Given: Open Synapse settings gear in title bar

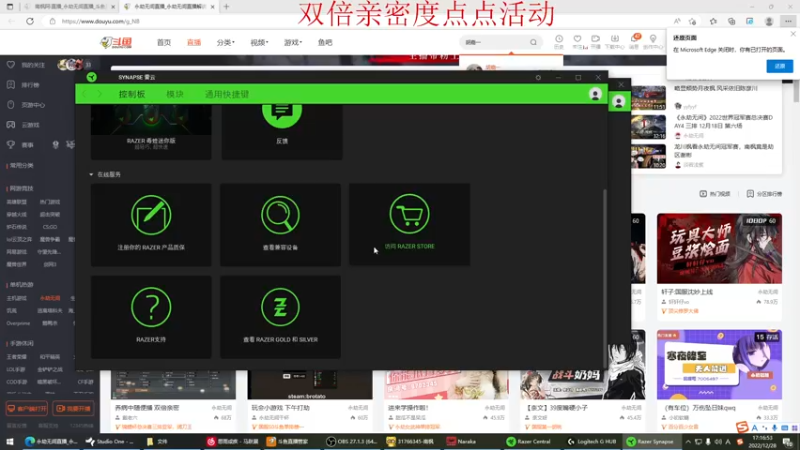Looking at the screenshot, I should tap(538, 78).
